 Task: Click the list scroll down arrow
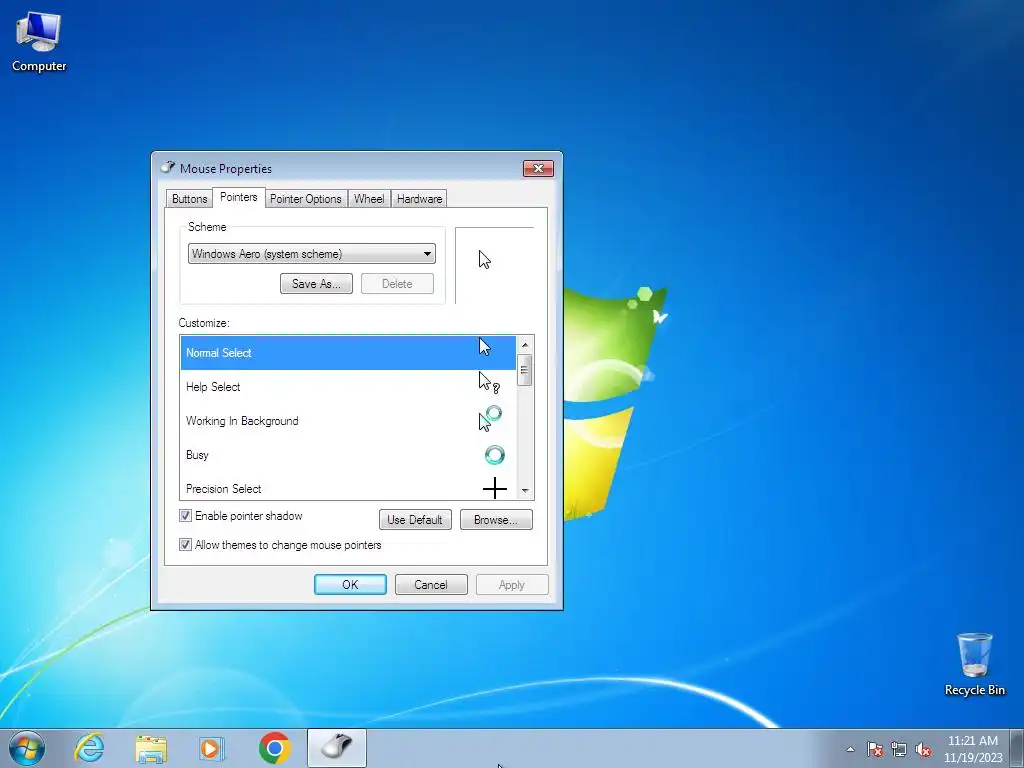[524, 491]
